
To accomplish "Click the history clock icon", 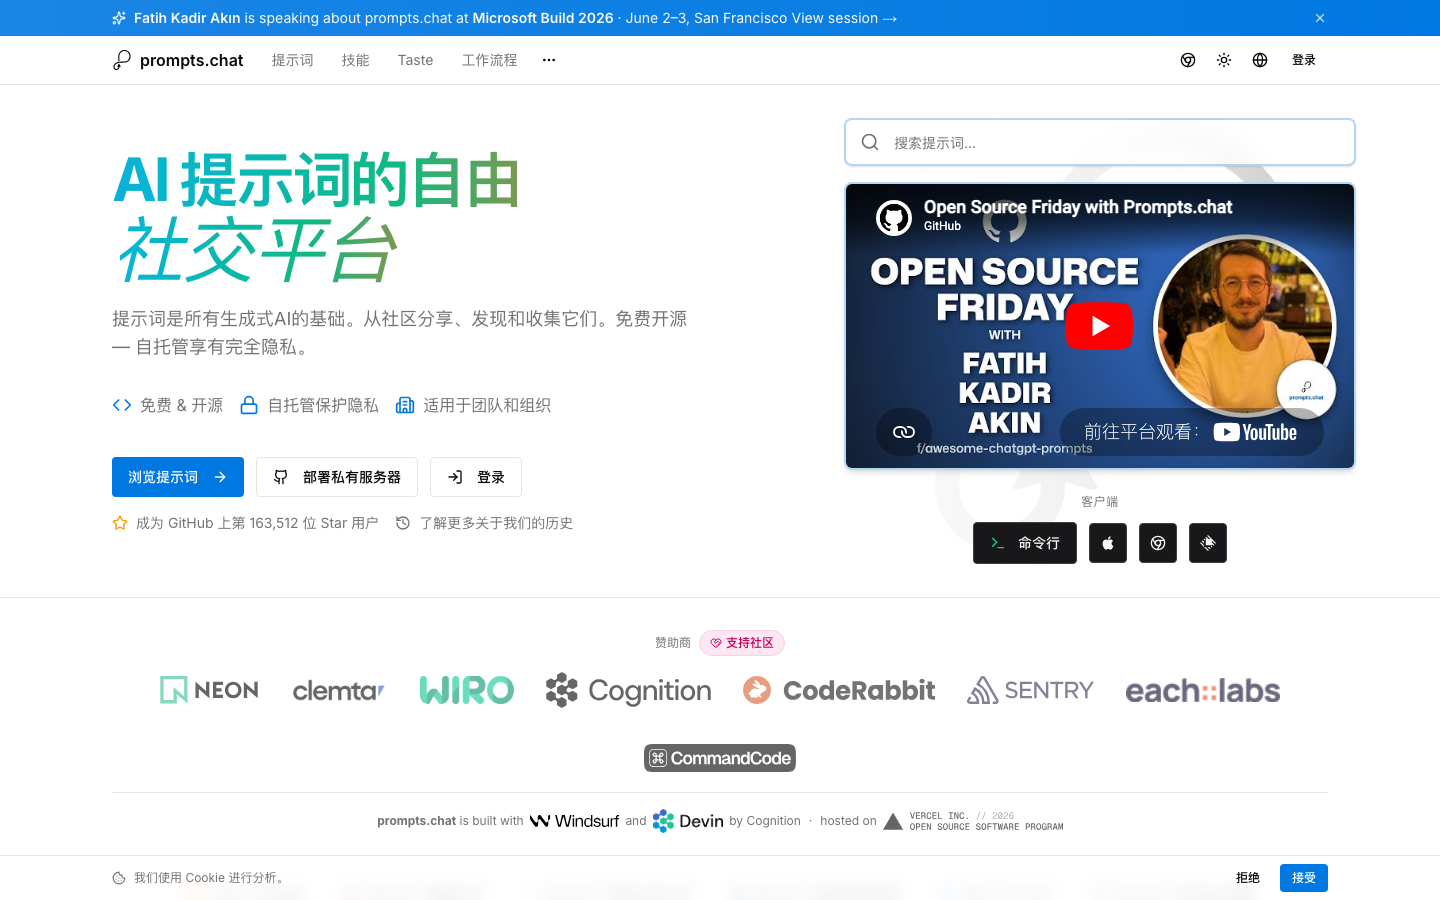I will 403,523.
